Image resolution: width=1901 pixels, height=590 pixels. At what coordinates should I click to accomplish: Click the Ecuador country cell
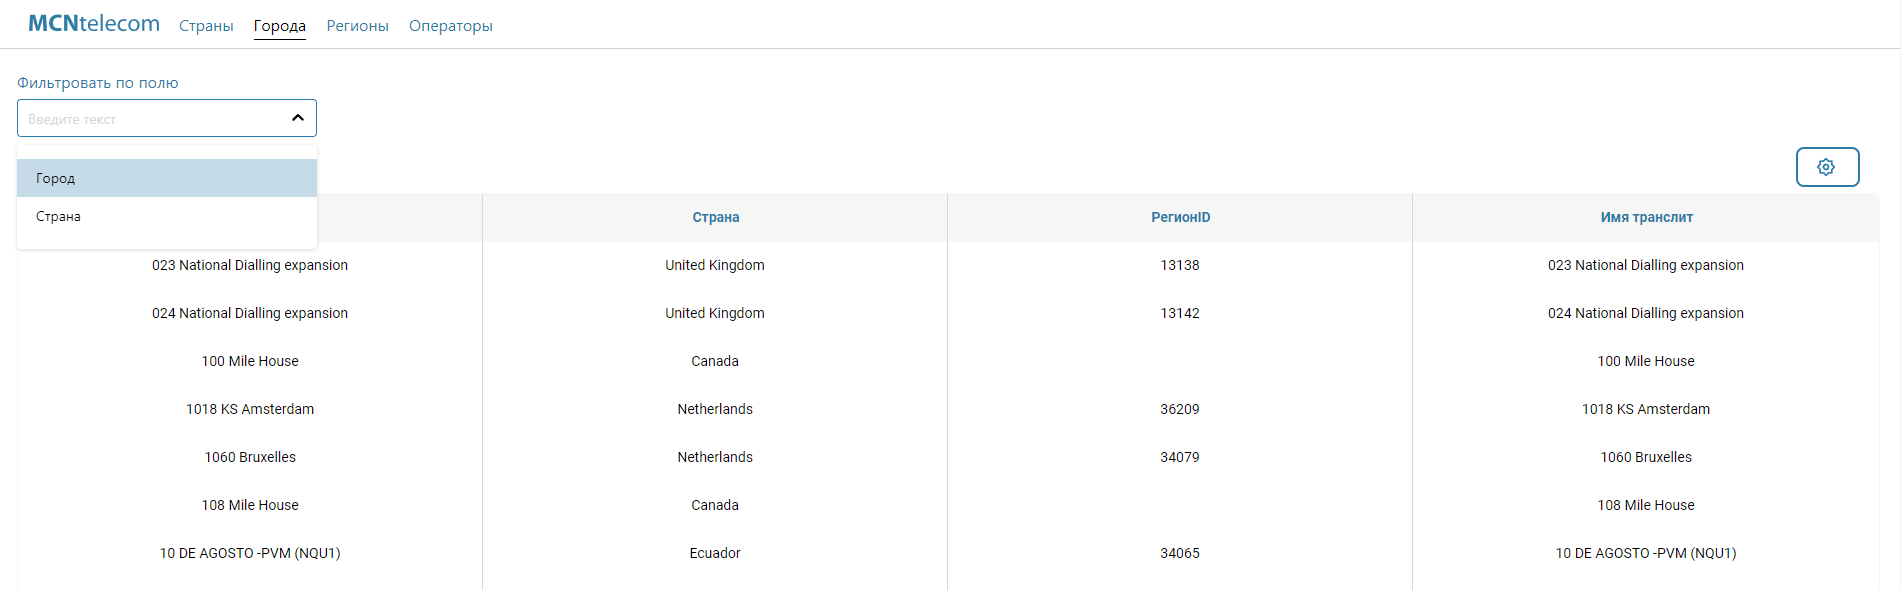click(715, 553)
